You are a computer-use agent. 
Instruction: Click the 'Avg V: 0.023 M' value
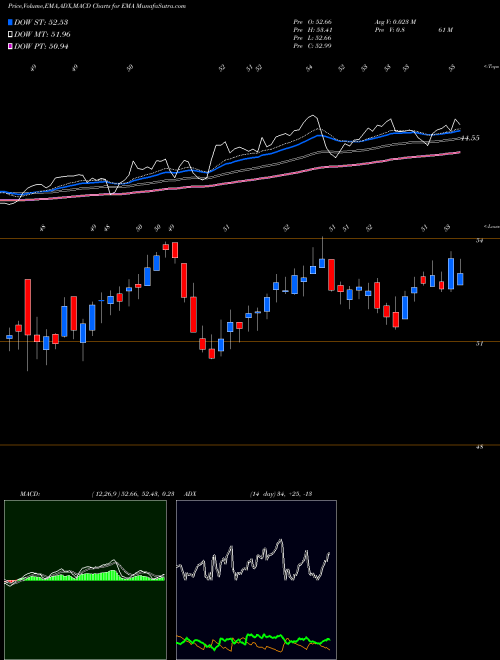click(x=395, y=22)
